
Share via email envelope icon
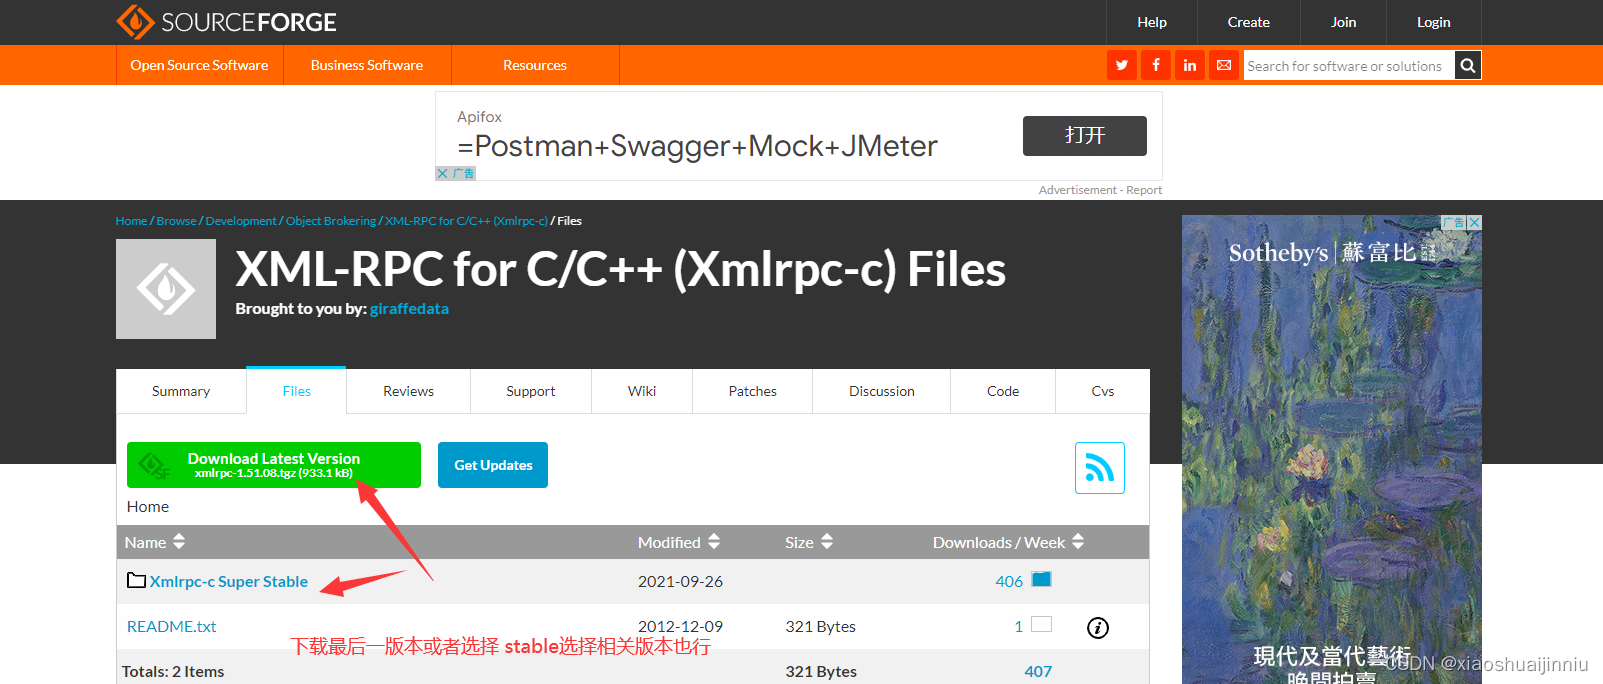coord(1224,65)
